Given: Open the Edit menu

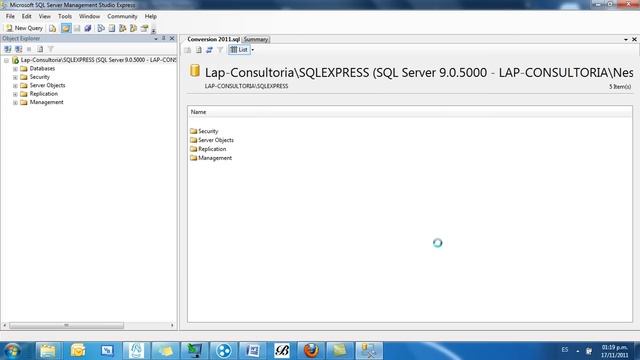Looking at the screenshot, I should pyautogui.click(x=27, y=16).
